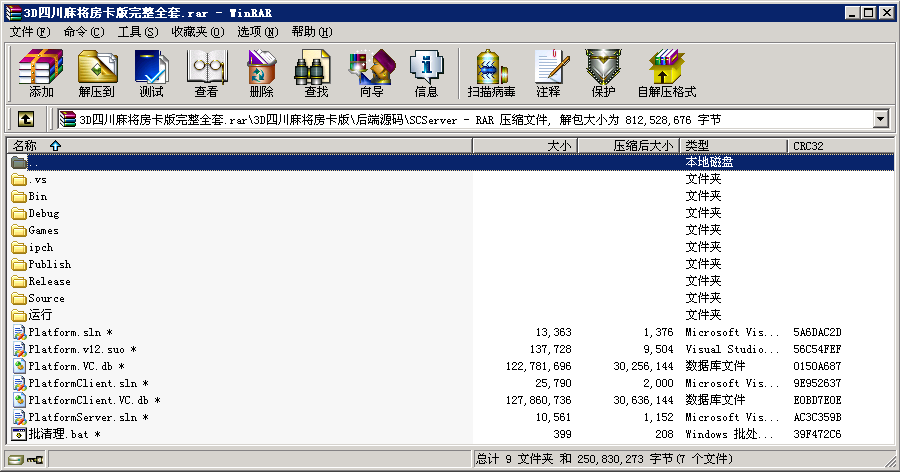
Task: Open the Find (查找) binoculars tool
Action: click(316, 74)
